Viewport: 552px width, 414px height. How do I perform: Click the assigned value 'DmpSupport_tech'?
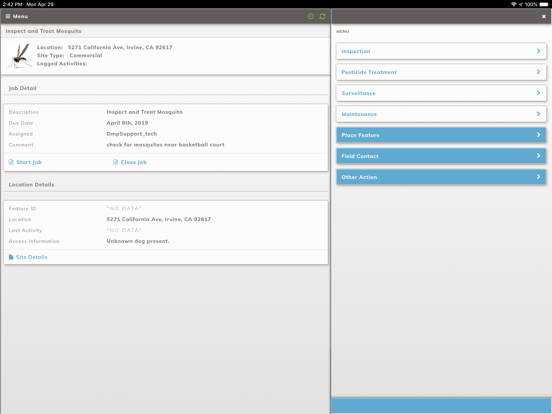132,134
